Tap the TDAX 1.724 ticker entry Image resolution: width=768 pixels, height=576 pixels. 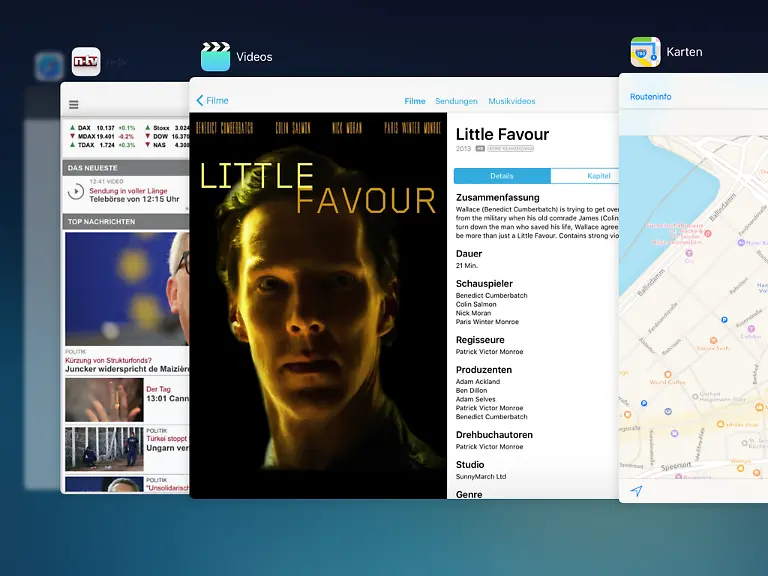(x=102, y=145)
